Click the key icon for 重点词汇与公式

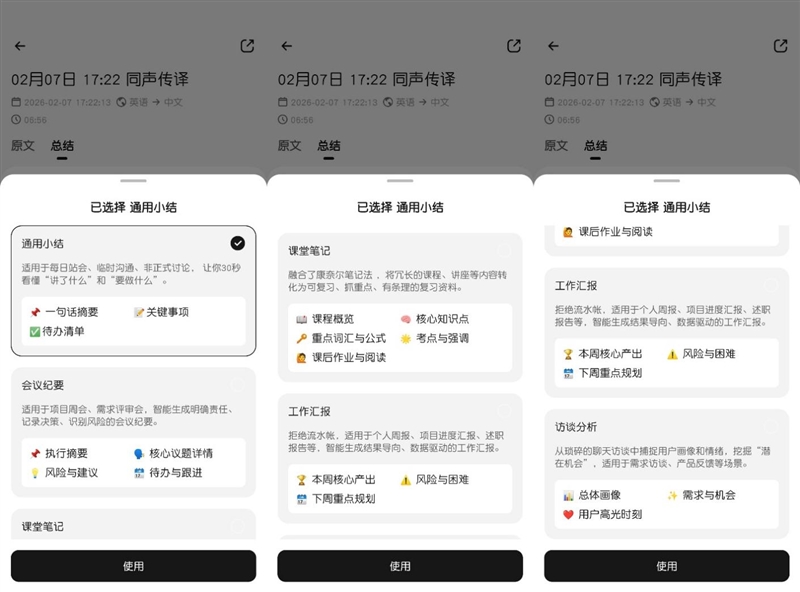(x=301, y=338)
